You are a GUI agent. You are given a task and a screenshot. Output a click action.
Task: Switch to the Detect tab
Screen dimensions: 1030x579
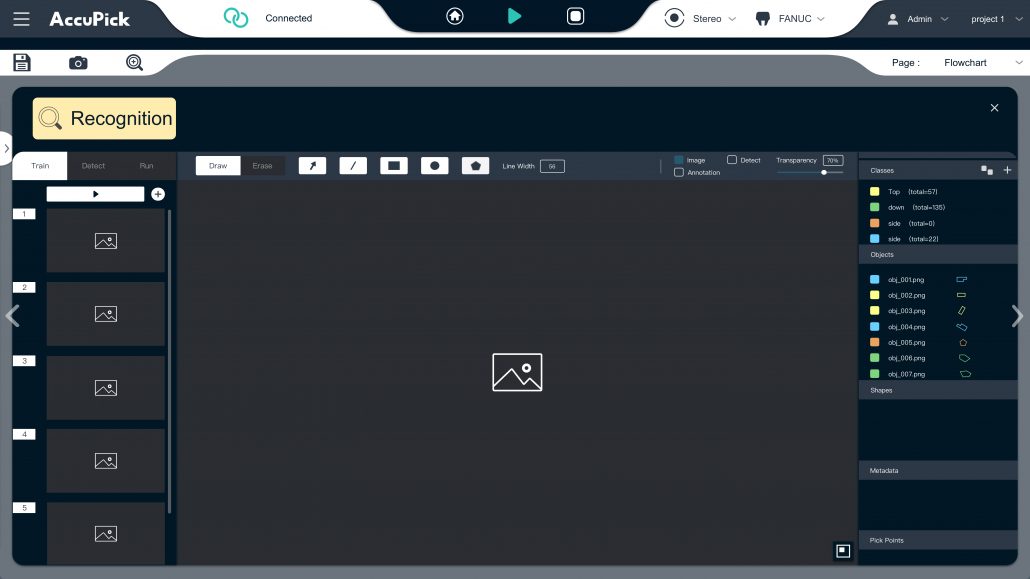[93, 166]
